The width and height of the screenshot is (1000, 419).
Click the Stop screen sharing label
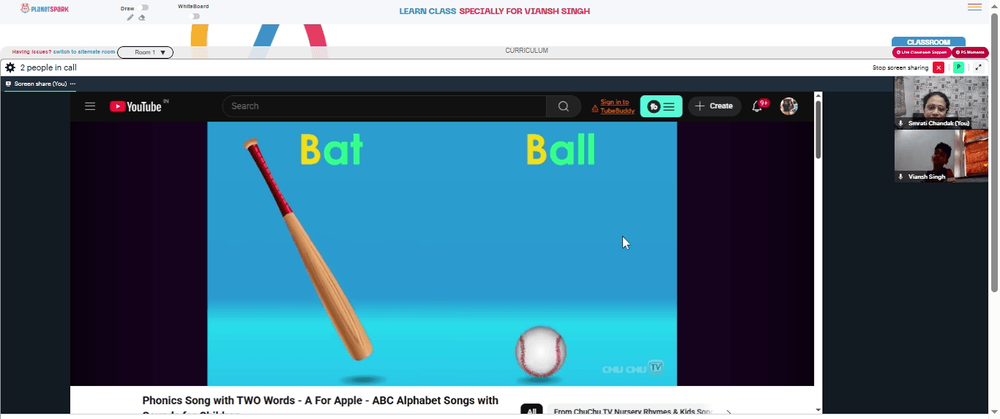point(900,68)
